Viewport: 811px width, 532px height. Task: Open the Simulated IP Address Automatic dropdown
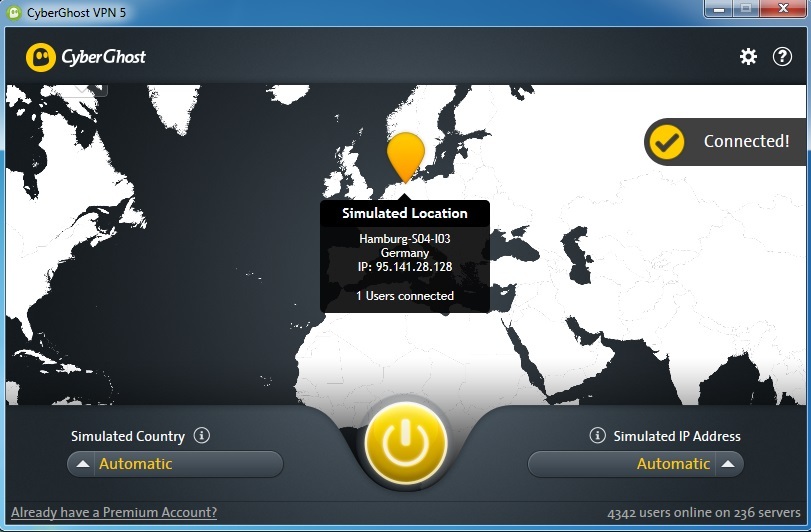(636, 464)
